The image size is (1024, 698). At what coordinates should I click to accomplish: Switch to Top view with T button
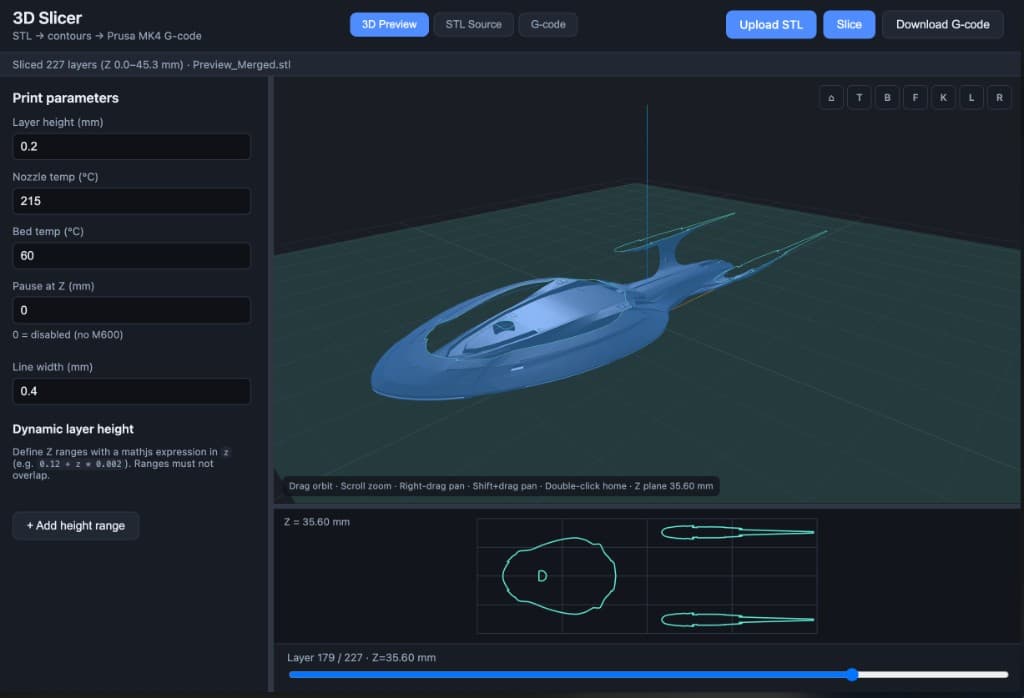pyautogui.click(x=859, y=97)
